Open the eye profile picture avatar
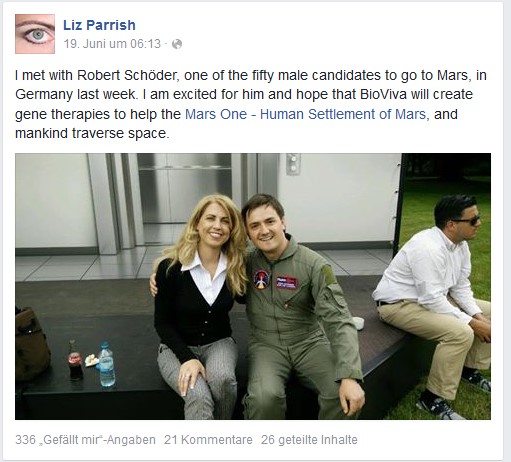The width and height of the screenshot is (511, 462). coord(35,34)
